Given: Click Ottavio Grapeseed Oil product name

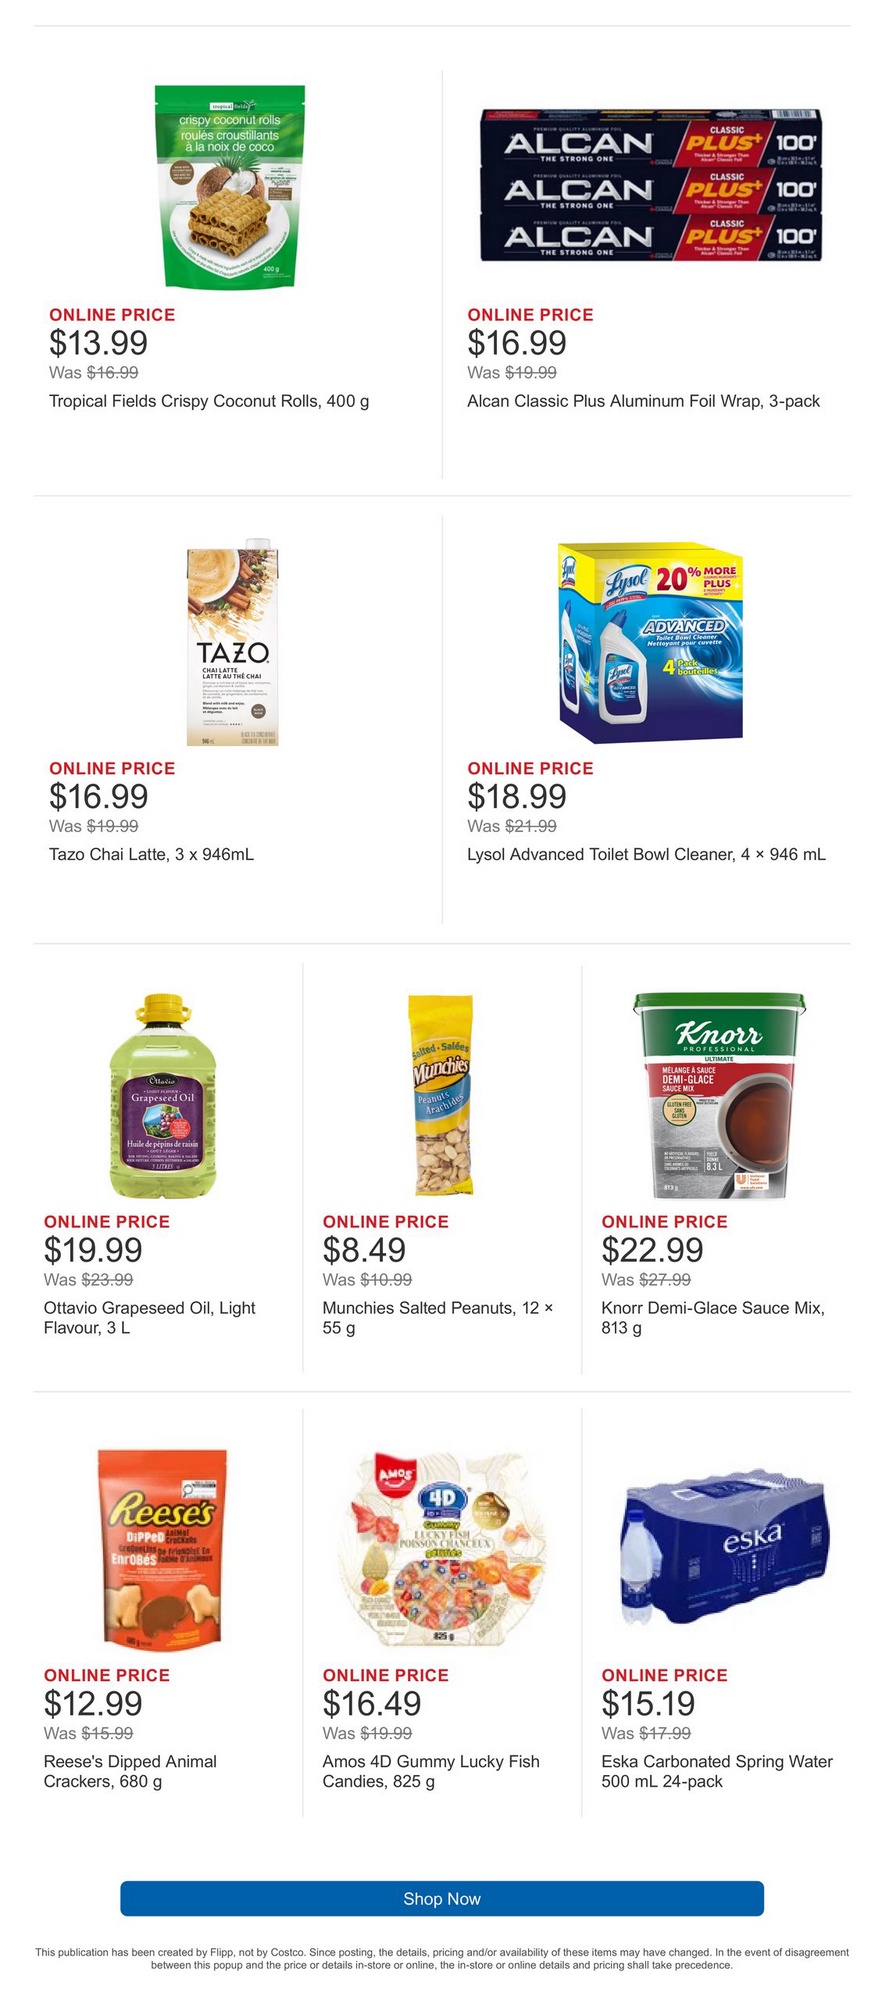Looking at the screenshot, I should point(149,1317).
